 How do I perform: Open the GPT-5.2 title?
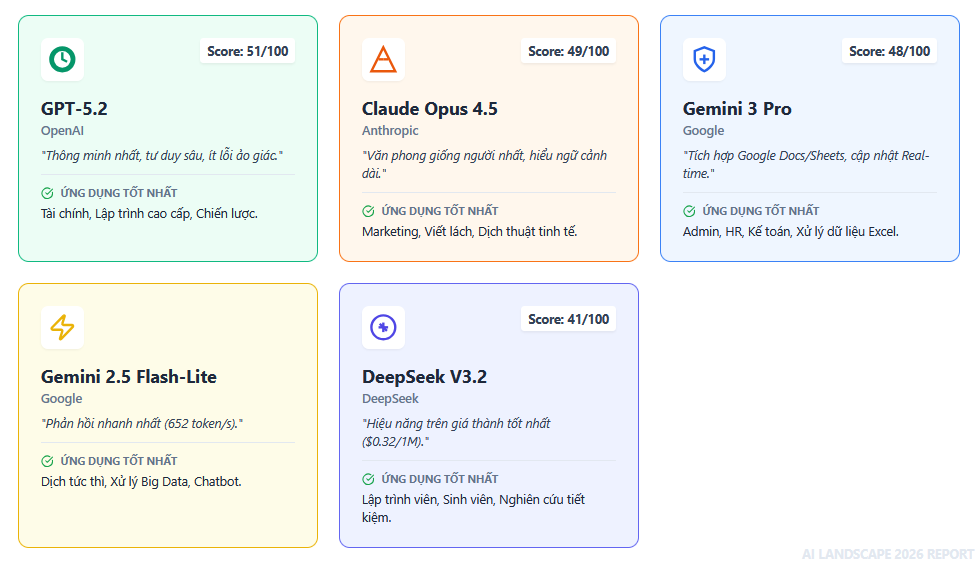tap(74, 109)
